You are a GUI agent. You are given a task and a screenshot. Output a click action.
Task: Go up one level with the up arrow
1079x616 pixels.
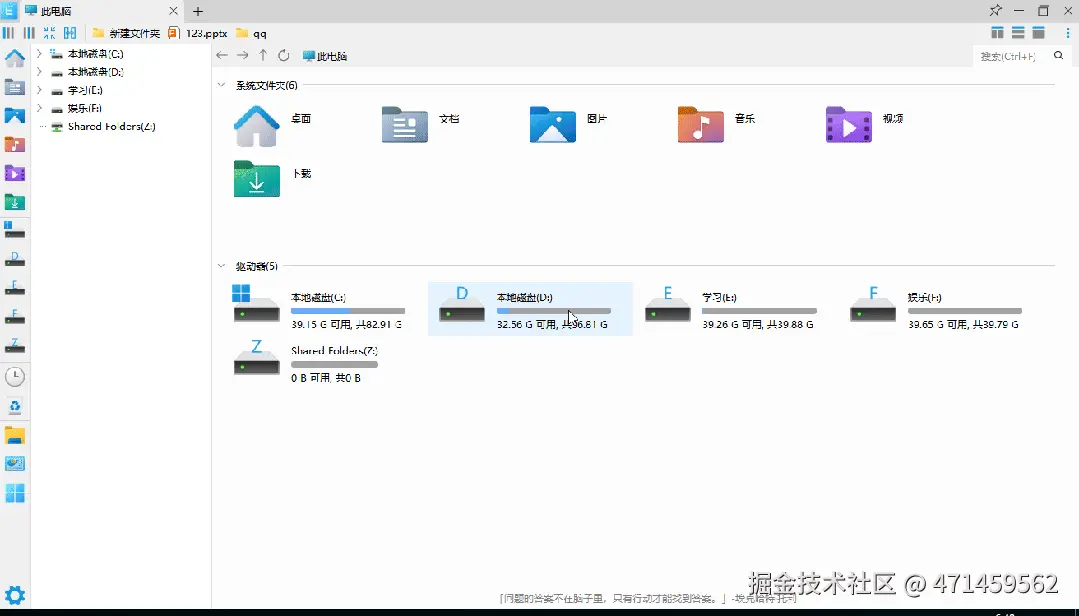pyautogui.click(x=263, y=56)
